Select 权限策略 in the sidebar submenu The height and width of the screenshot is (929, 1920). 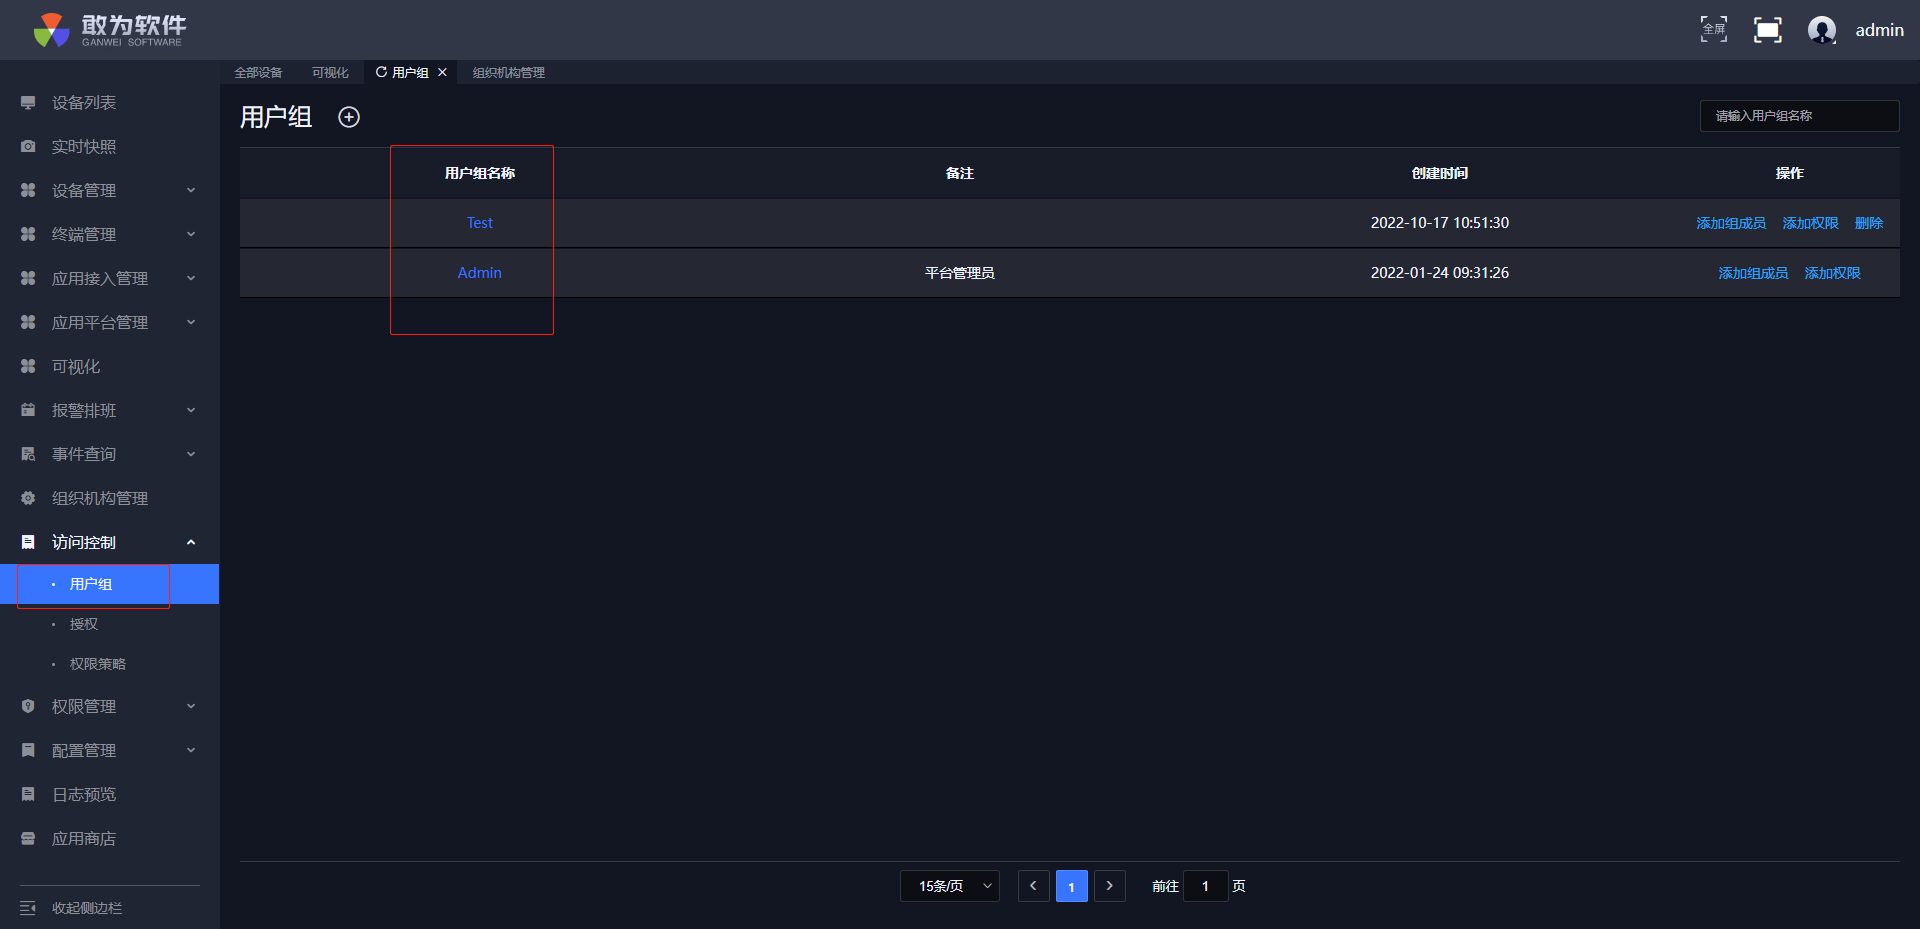[x=98, y=664]
